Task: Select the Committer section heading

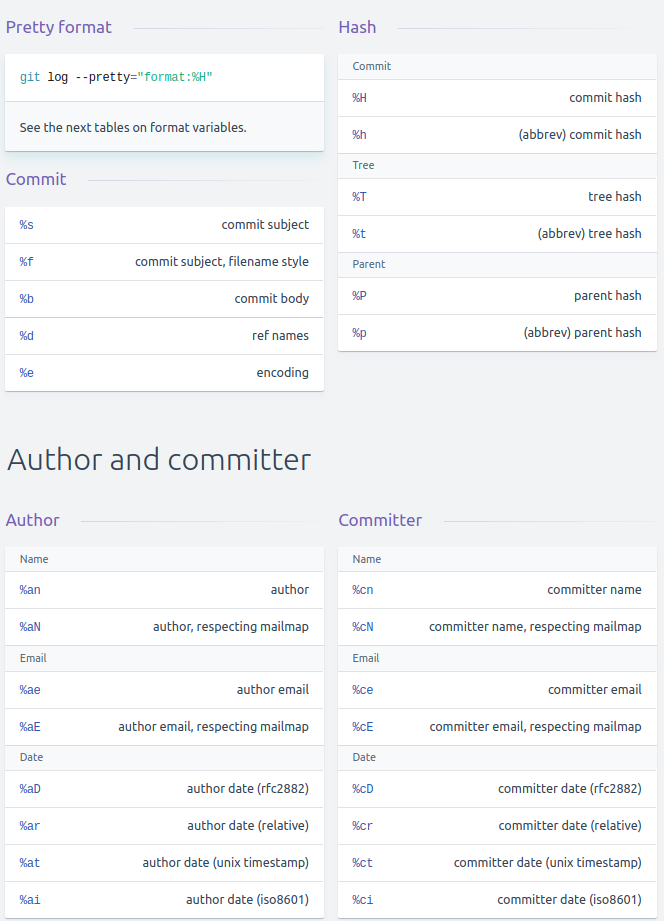Action: click(380, 520)
